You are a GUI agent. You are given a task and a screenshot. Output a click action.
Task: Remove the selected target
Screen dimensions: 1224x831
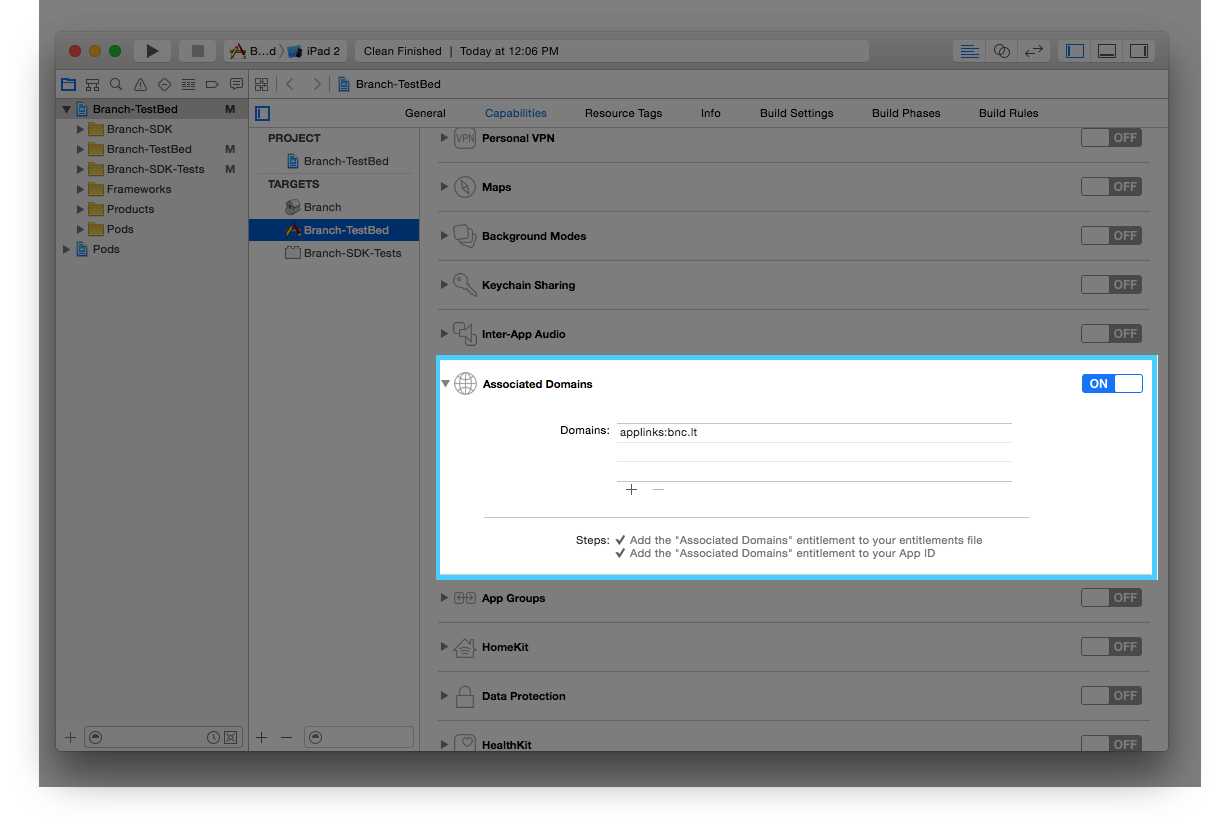pyautogui.click(x=286, y=737)
